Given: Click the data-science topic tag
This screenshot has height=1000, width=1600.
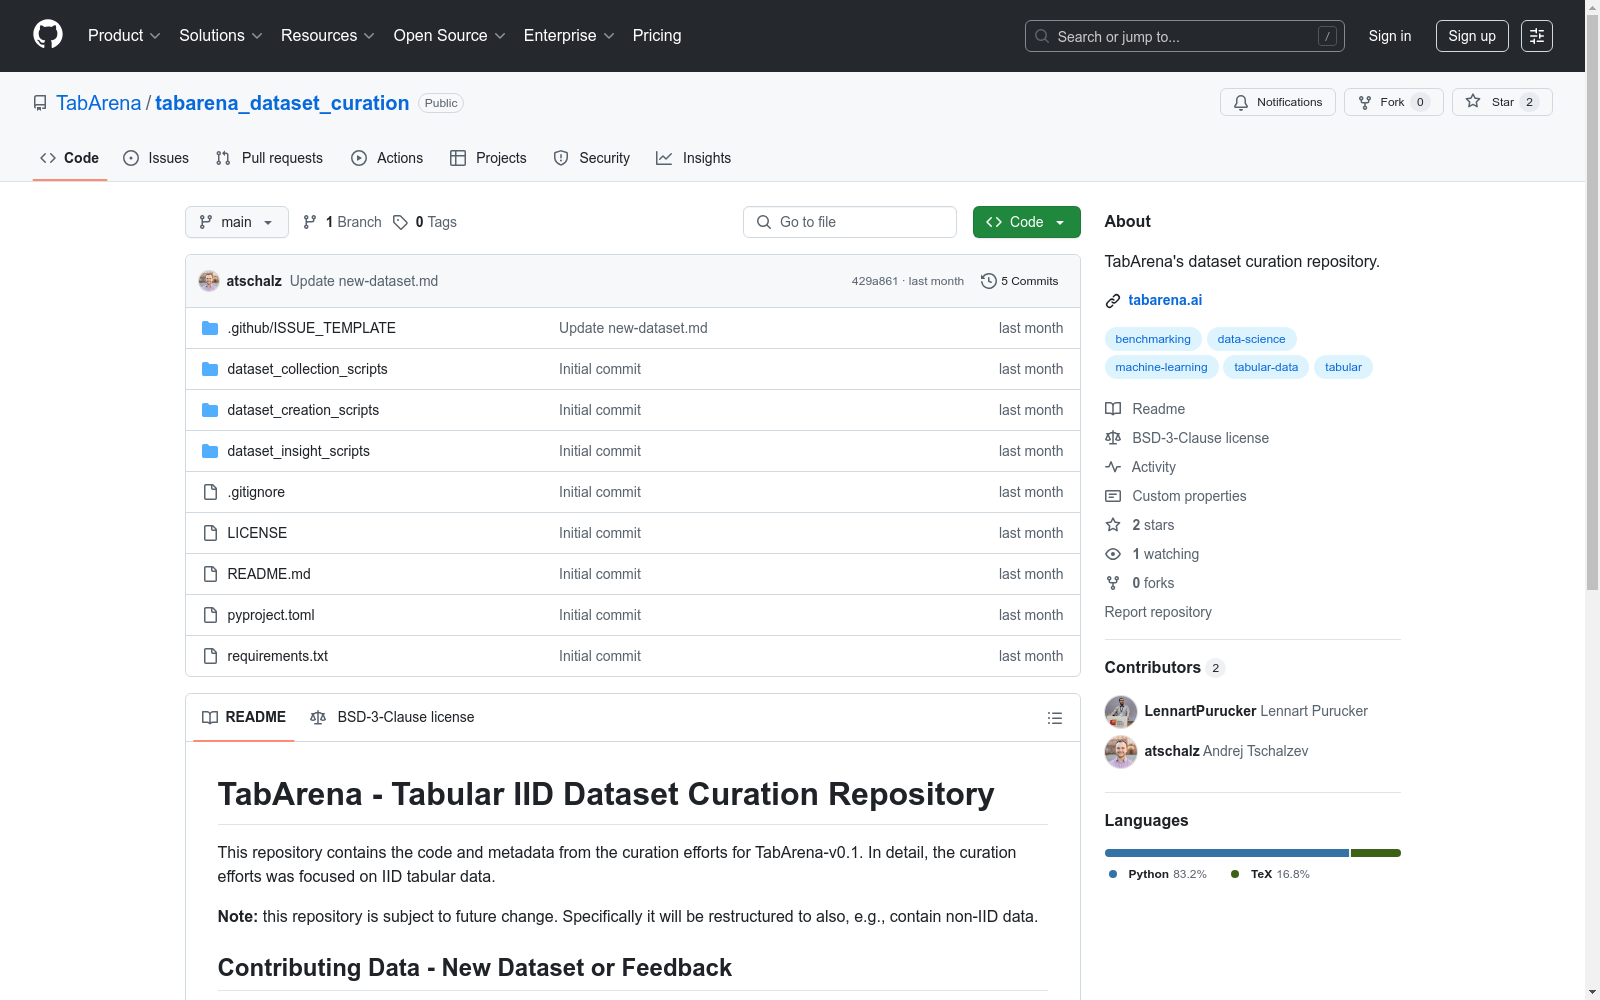Looking at the screenshot, I should [1251, 339].
